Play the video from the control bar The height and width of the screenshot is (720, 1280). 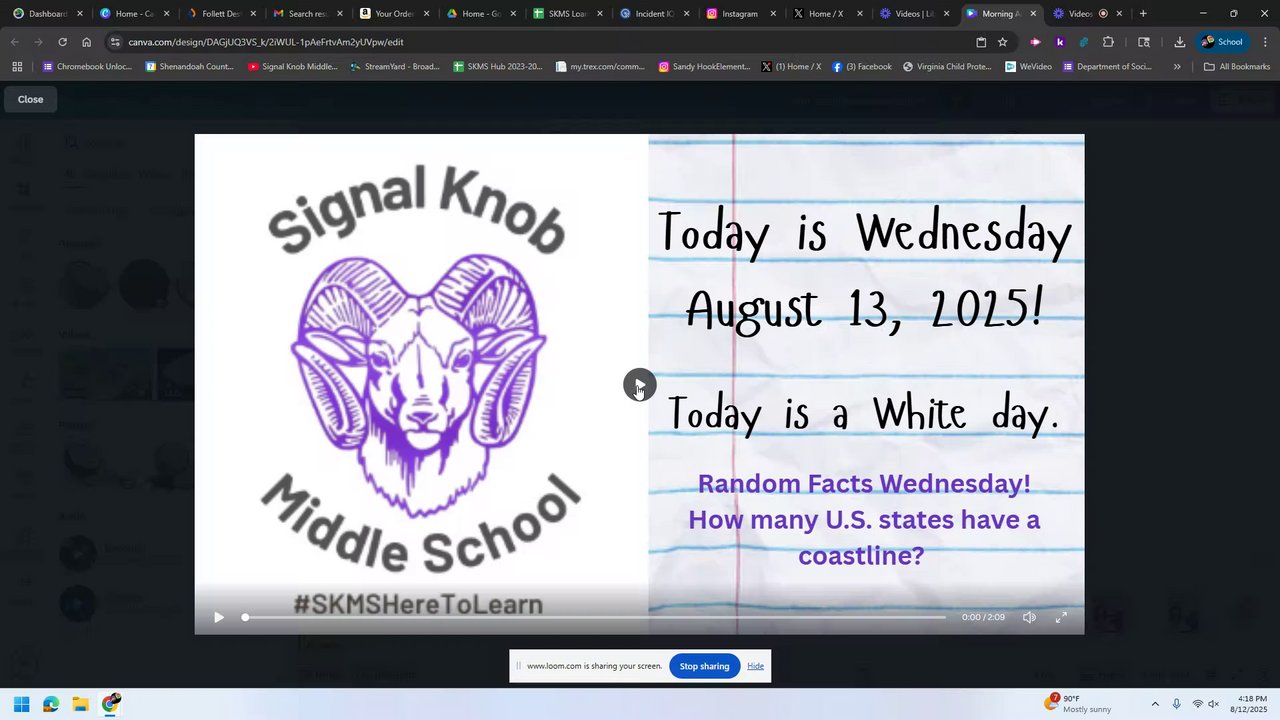pos(219,617)
